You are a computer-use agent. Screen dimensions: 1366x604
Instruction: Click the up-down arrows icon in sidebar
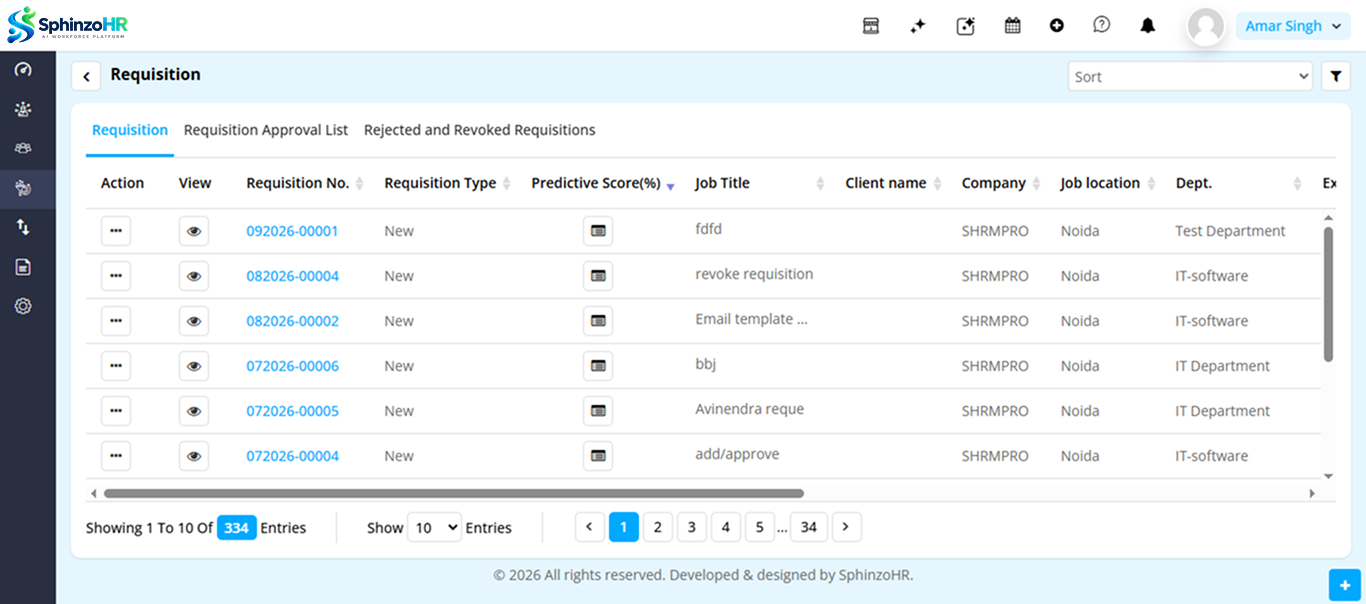point(23,227)
